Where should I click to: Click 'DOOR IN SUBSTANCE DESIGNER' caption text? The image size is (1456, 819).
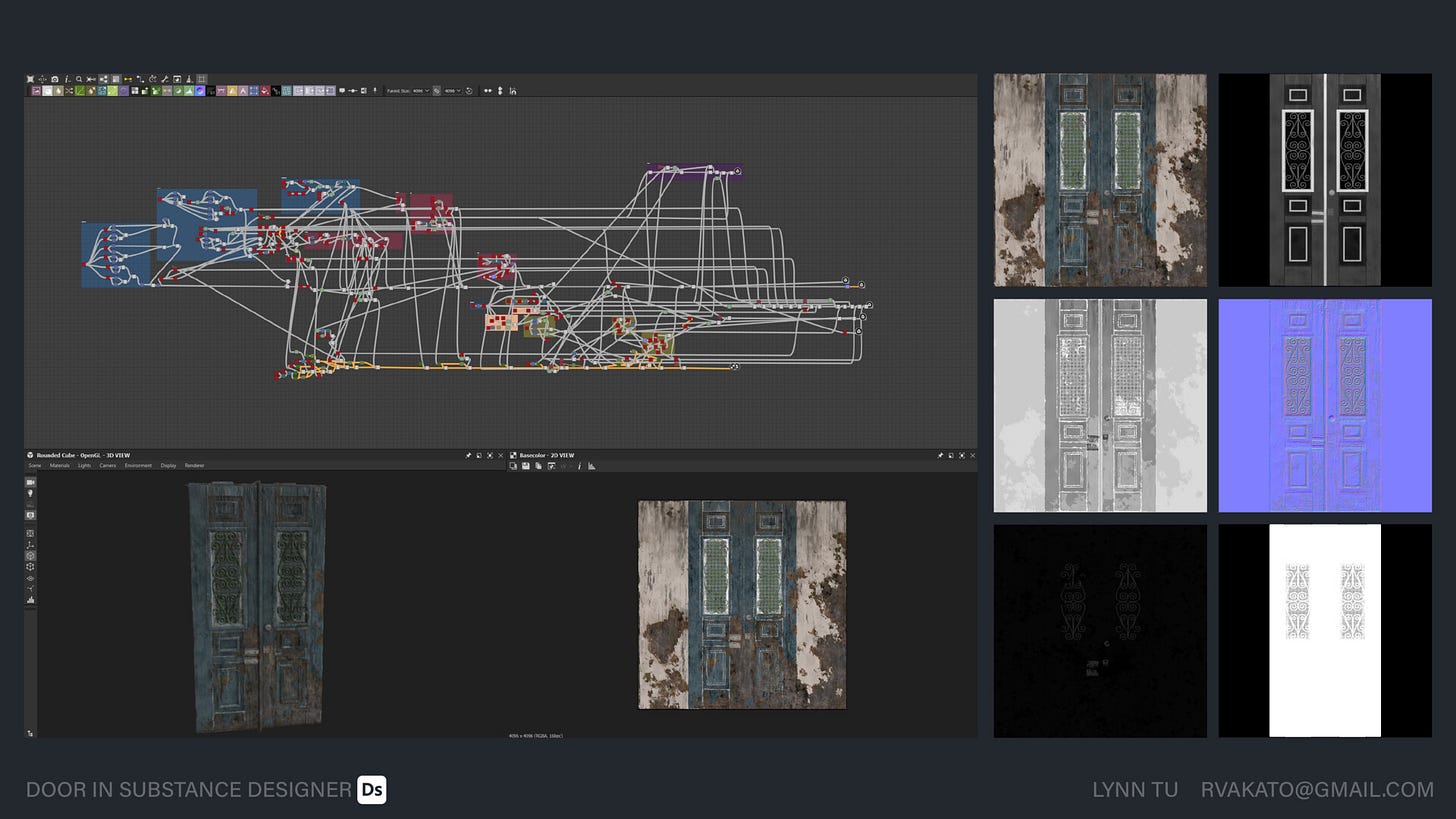(189, 790)
